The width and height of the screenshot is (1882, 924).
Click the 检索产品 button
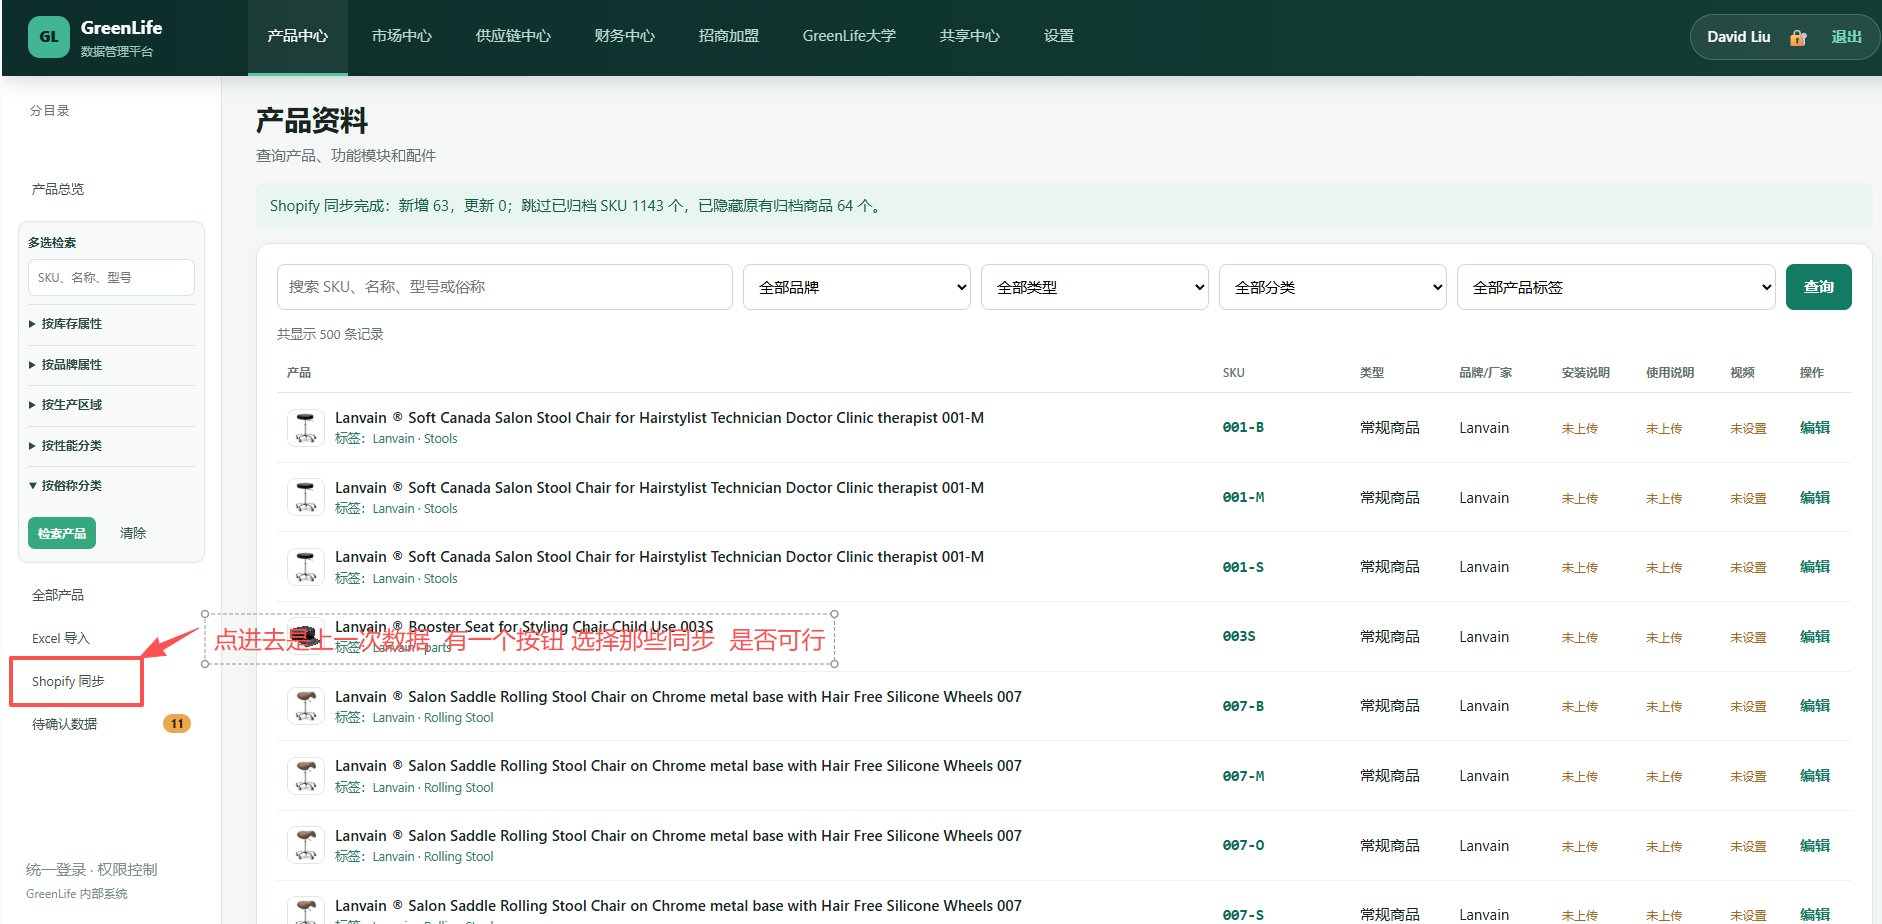click(62, 533)
